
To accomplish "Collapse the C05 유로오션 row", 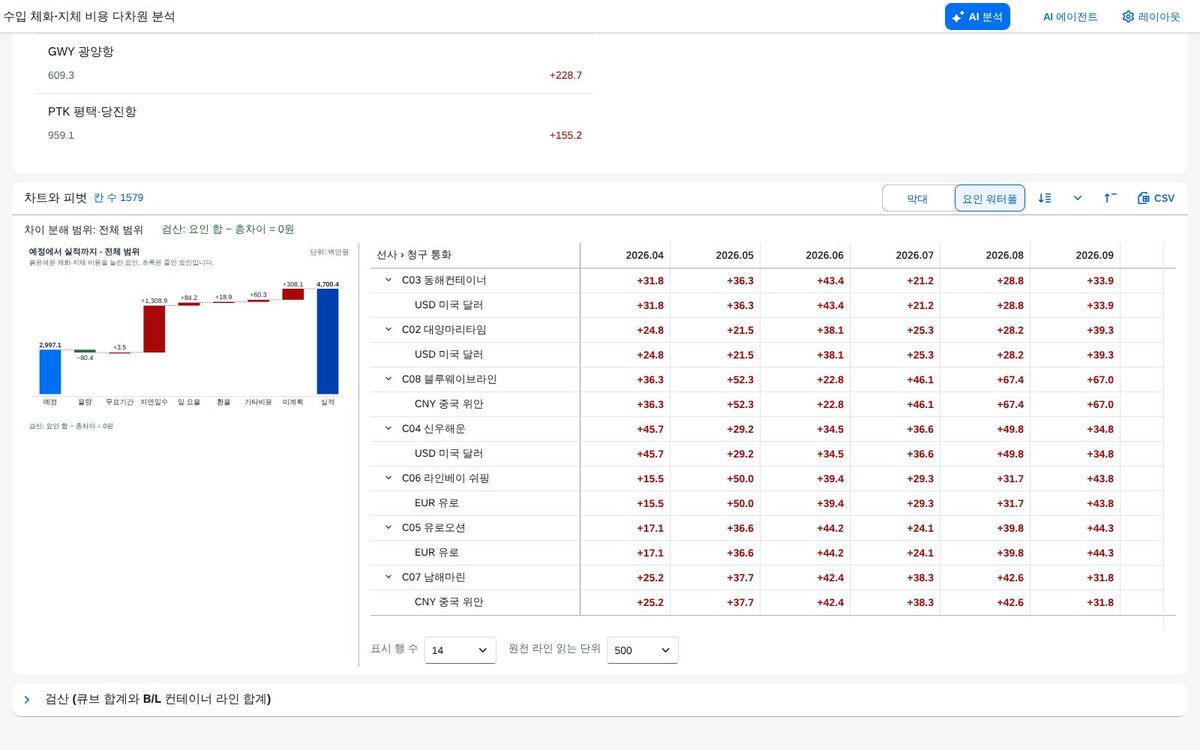I will 388,527.
